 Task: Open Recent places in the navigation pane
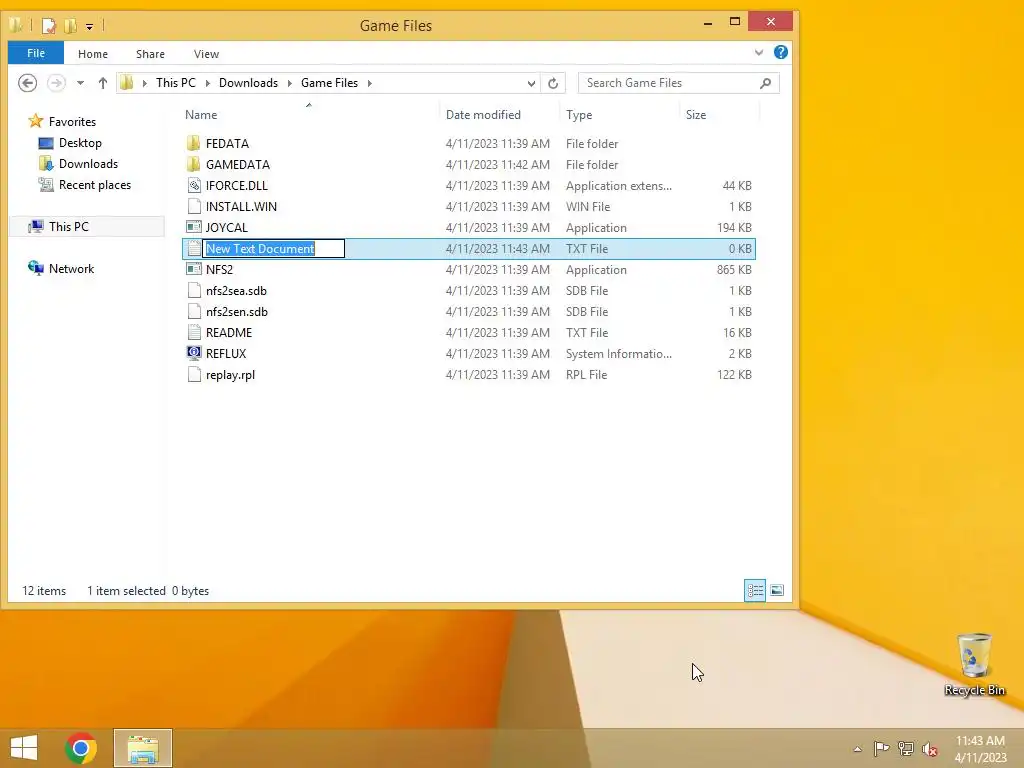95,185
